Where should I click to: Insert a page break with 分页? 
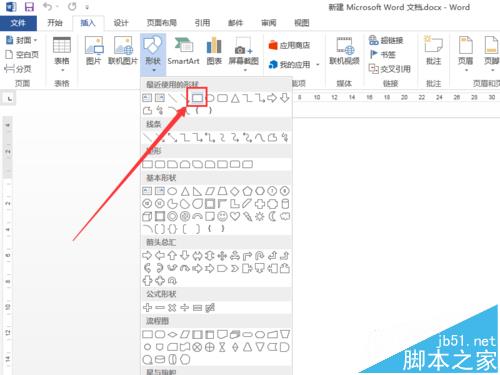coord(18,69)
